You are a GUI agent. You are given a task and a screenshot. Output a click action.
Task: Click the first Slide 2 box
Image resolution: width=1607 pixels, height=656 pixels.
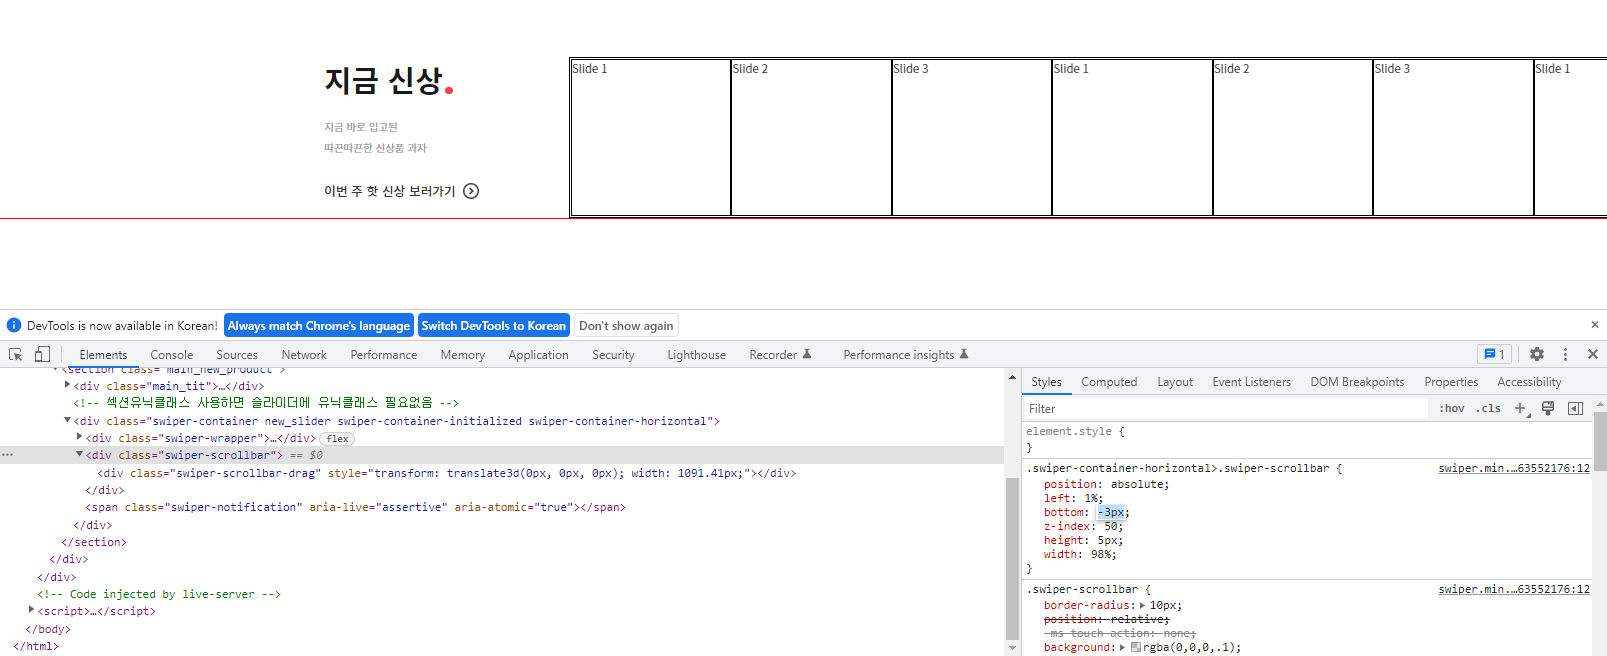pyautogui.click(x=811, y=137)
